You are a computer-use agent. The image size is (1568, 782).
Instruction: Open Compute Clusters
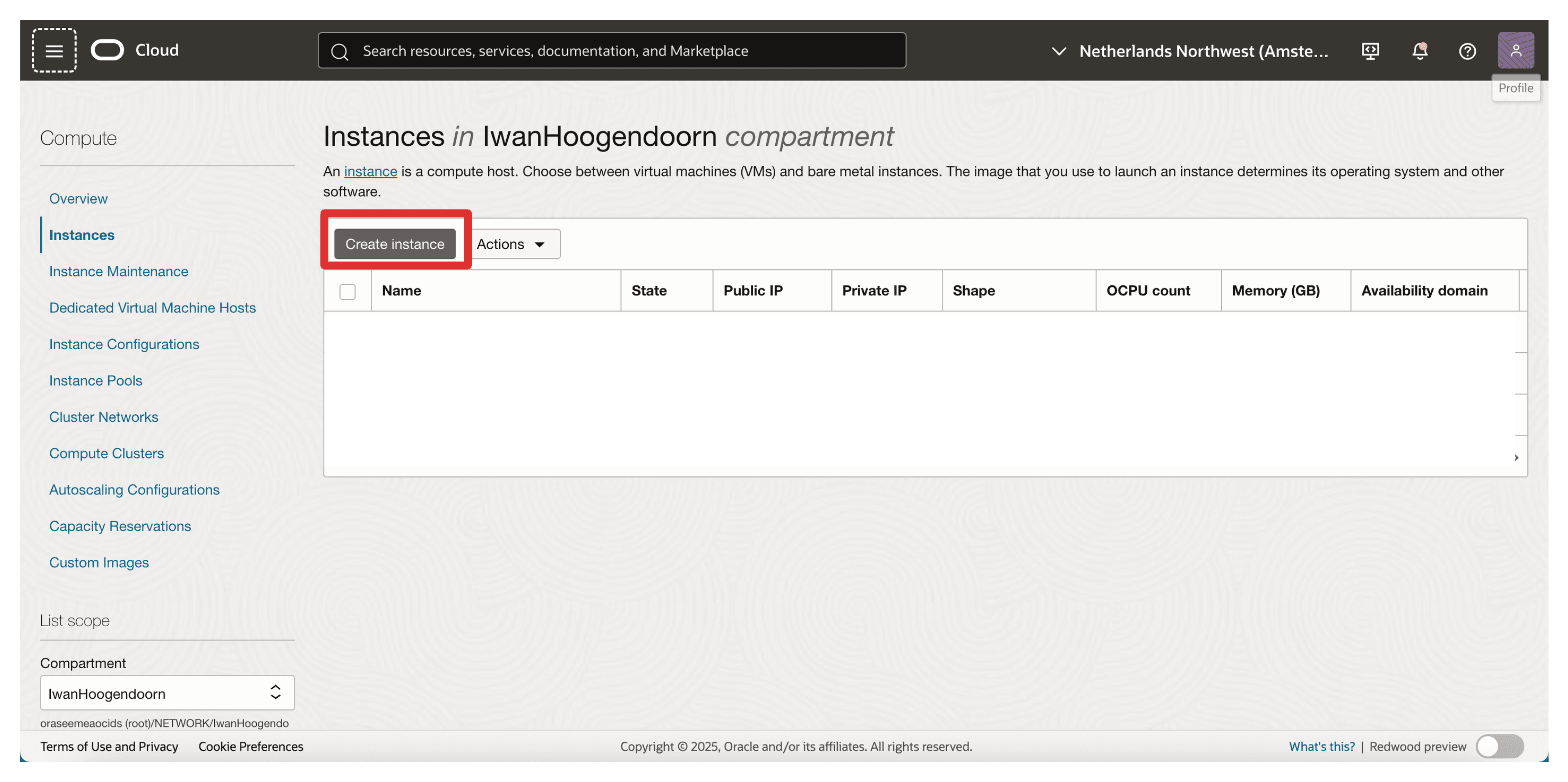(107, 453)
